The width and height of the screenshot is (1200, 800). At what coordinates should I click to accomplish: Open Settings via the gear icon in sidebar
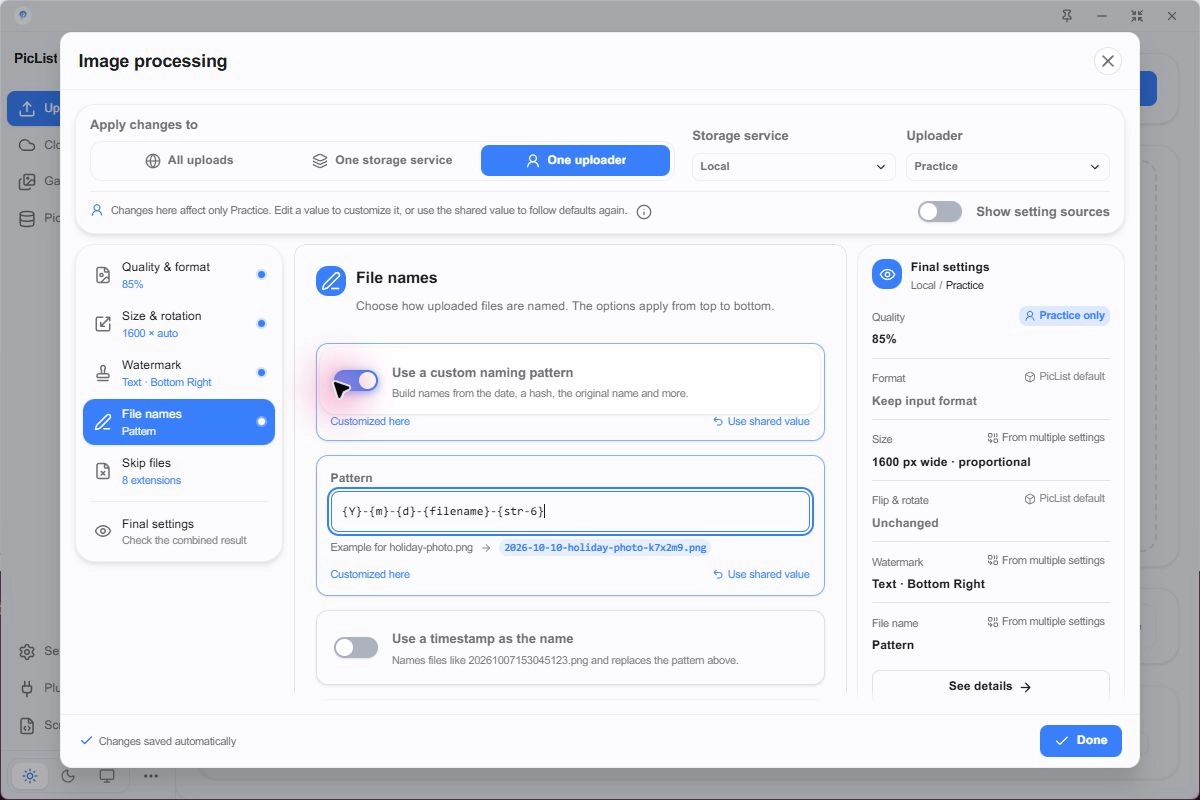click(x=27, y=652)
